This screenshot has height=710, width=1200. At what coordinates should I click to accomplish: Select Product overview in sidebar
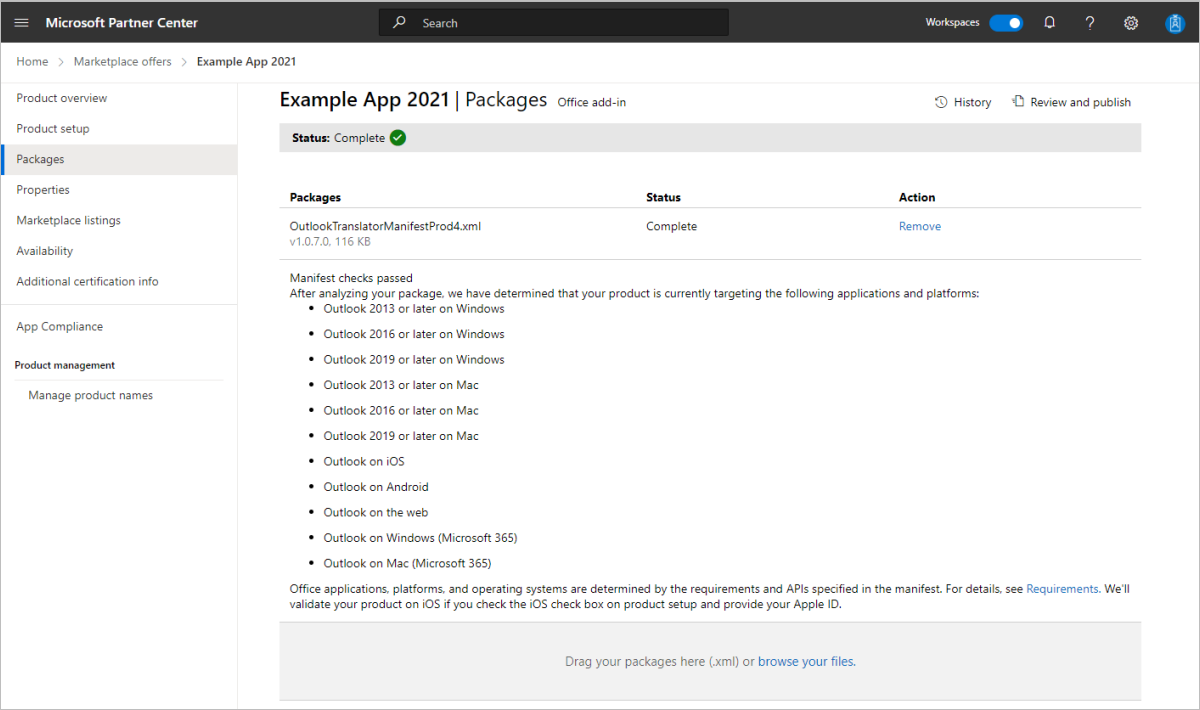62,98
